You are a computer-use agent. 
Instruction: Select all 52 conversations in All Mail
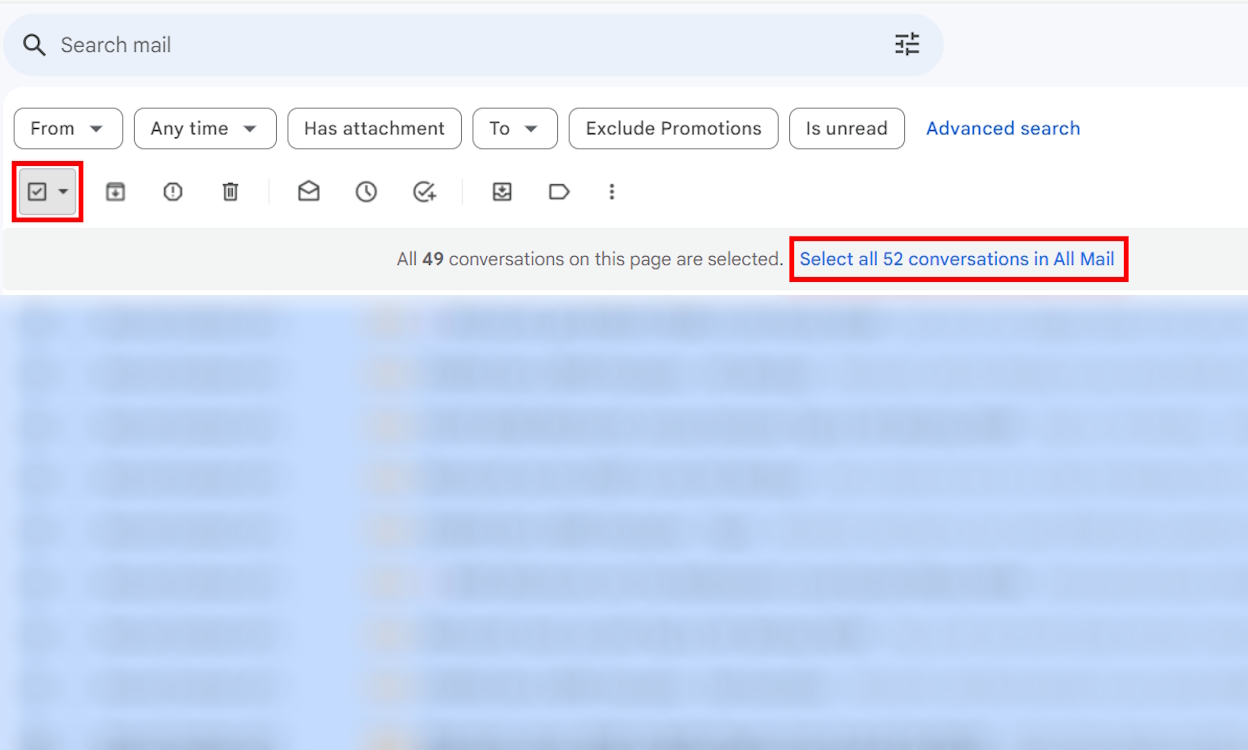956,259
